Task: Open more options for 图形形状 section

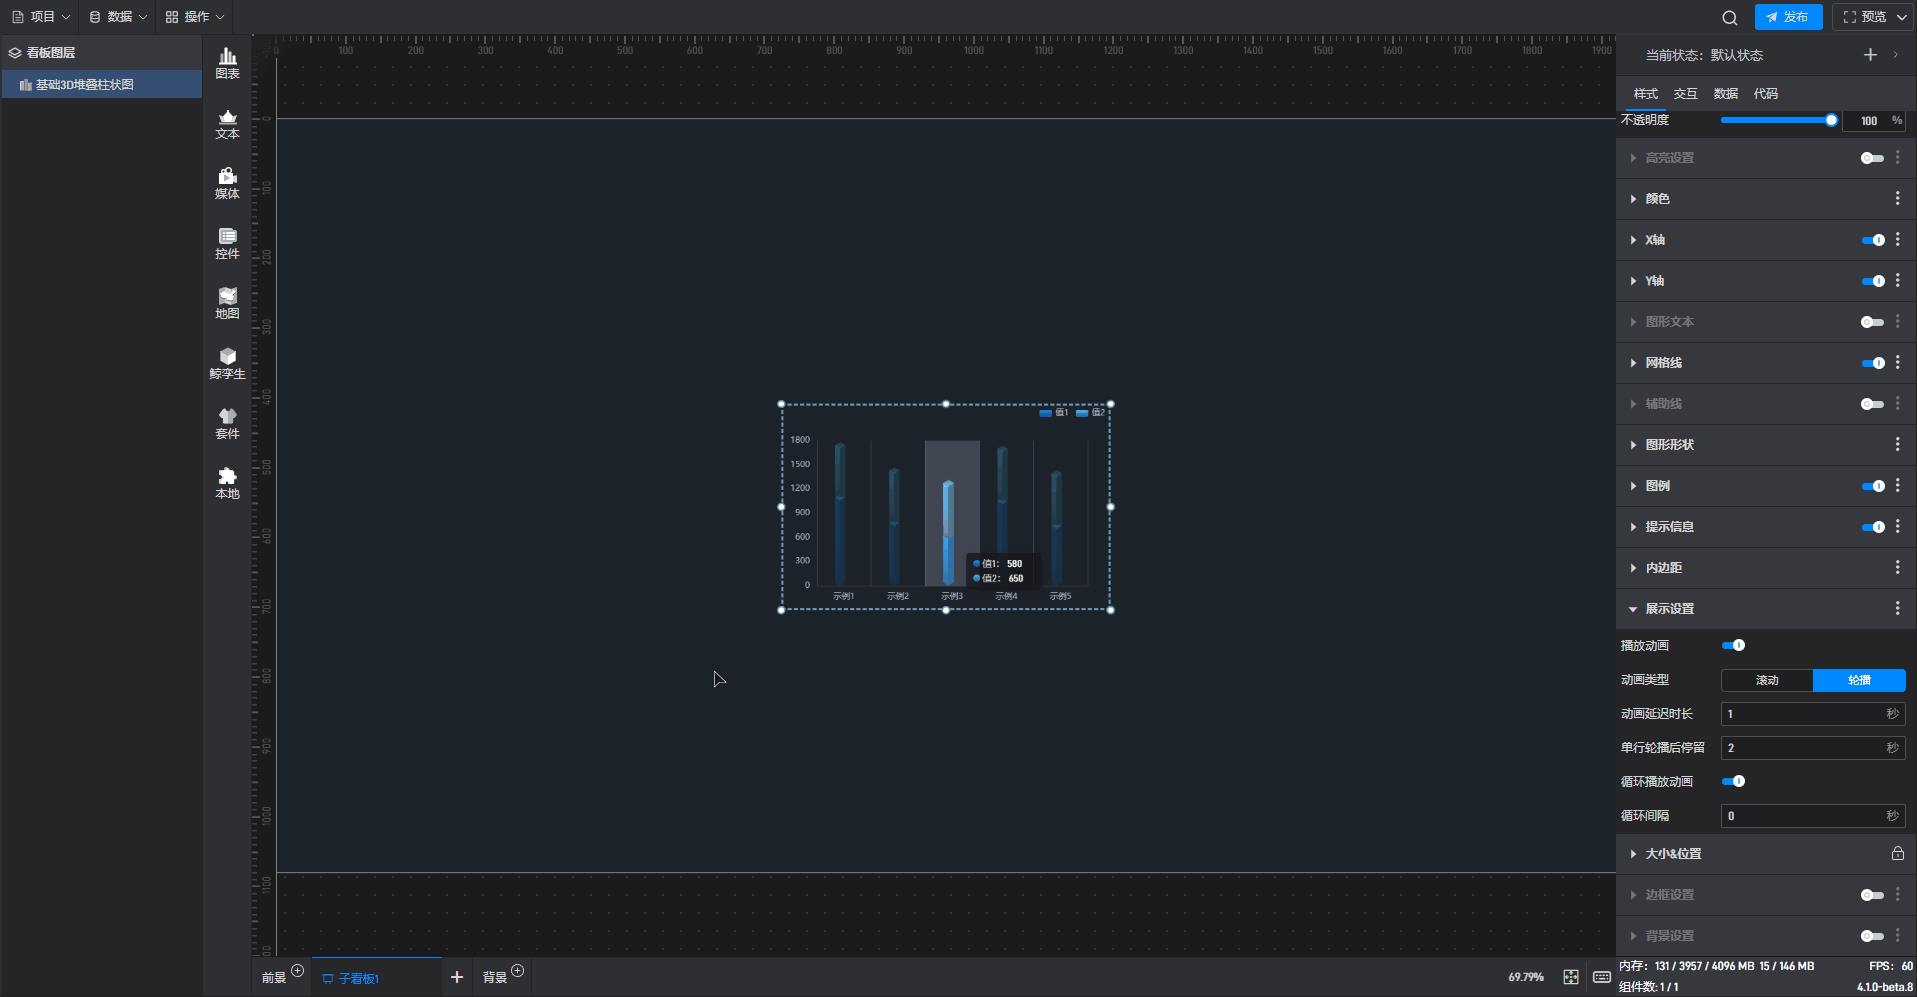Action: click(x=1897, y=445)
